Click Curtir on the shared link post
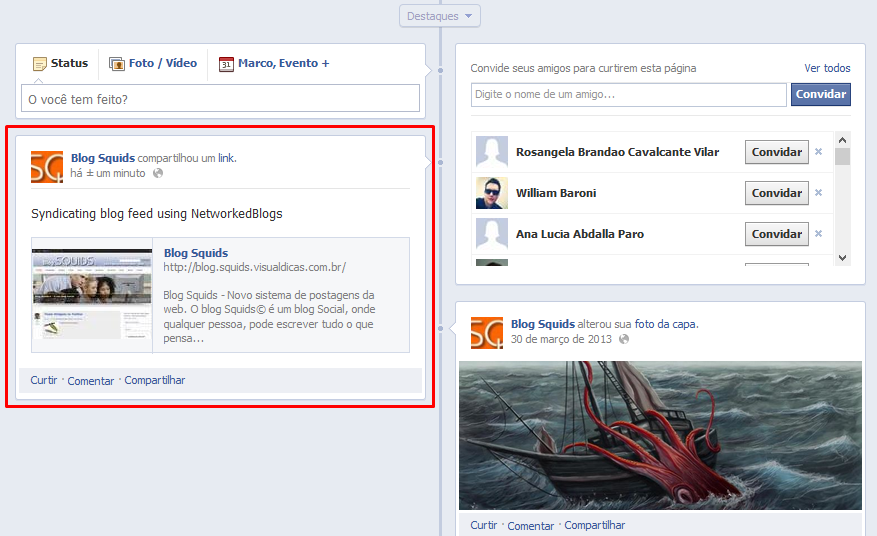Image resolution: width=877 pixels, height=536 pixels. 44,380
